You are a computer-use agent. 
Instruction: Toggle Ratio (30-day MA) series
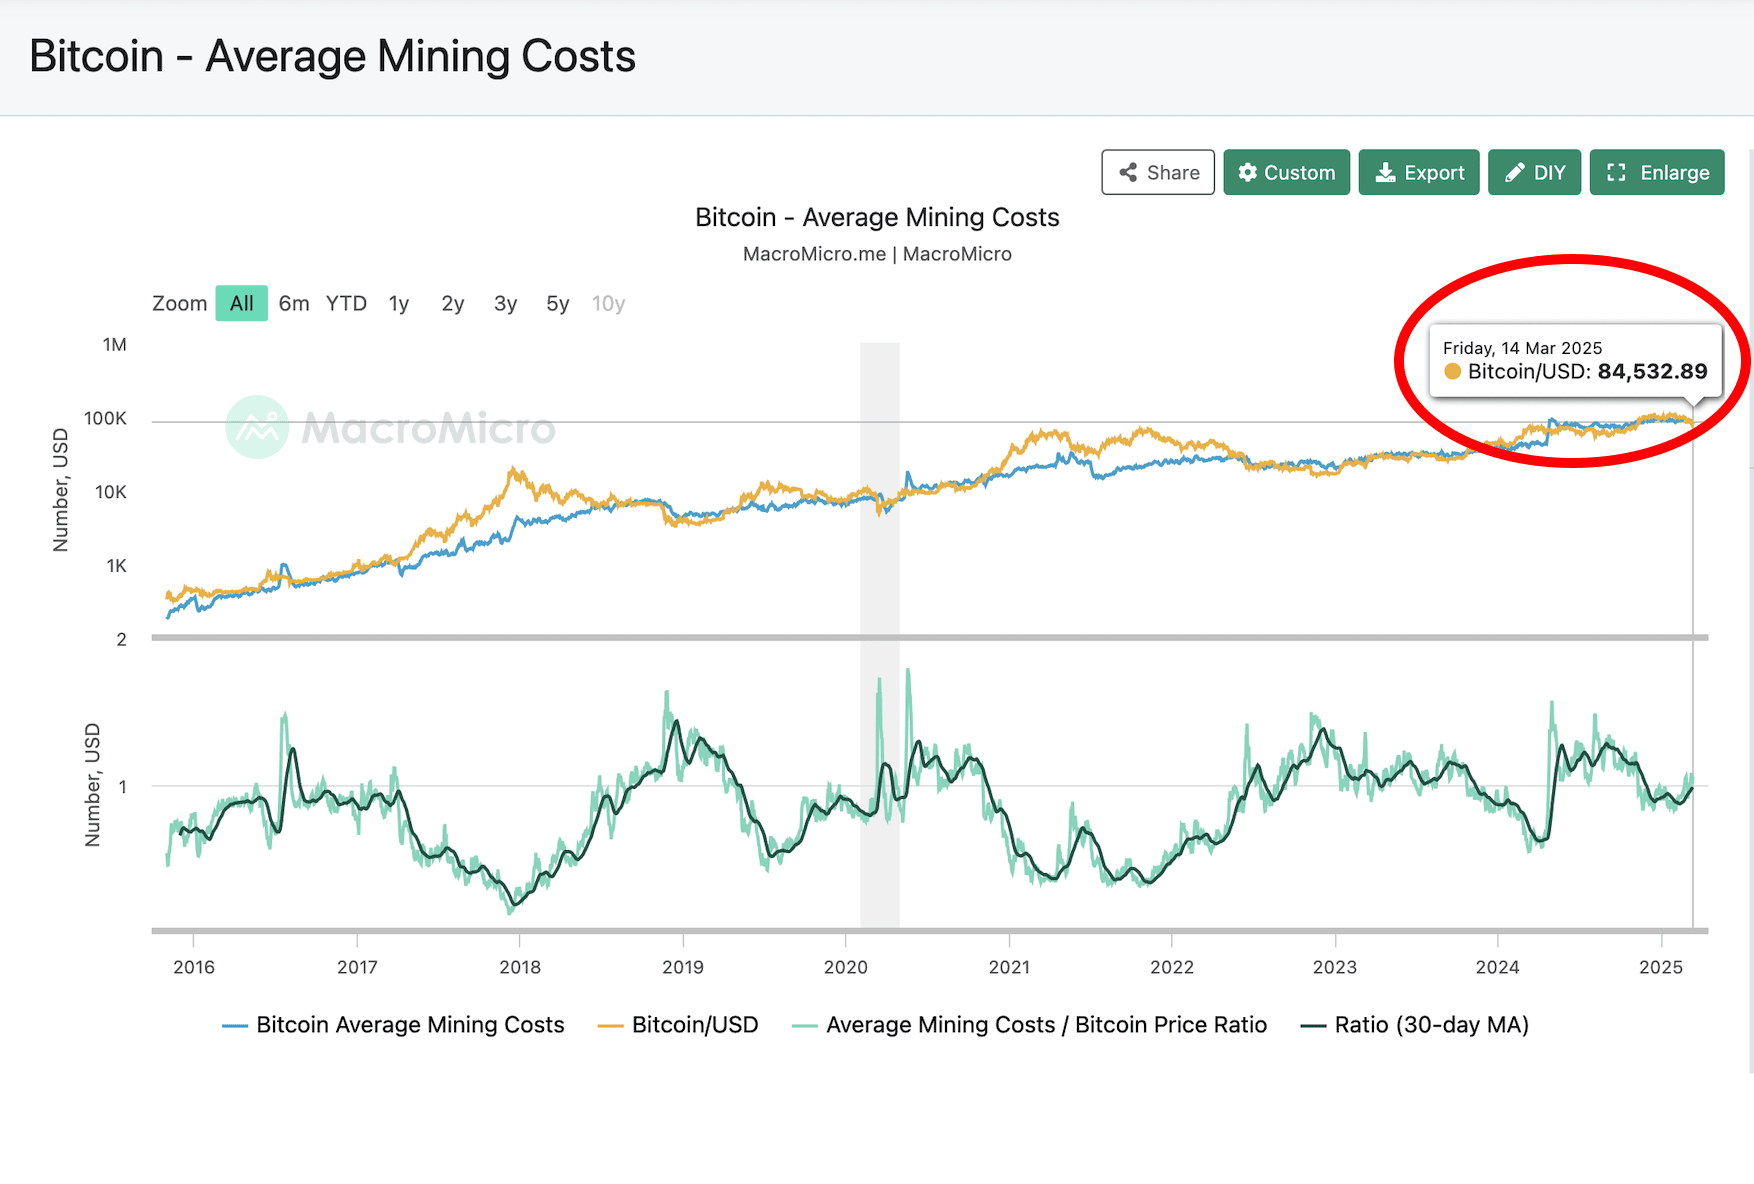coord(1415,1025)
